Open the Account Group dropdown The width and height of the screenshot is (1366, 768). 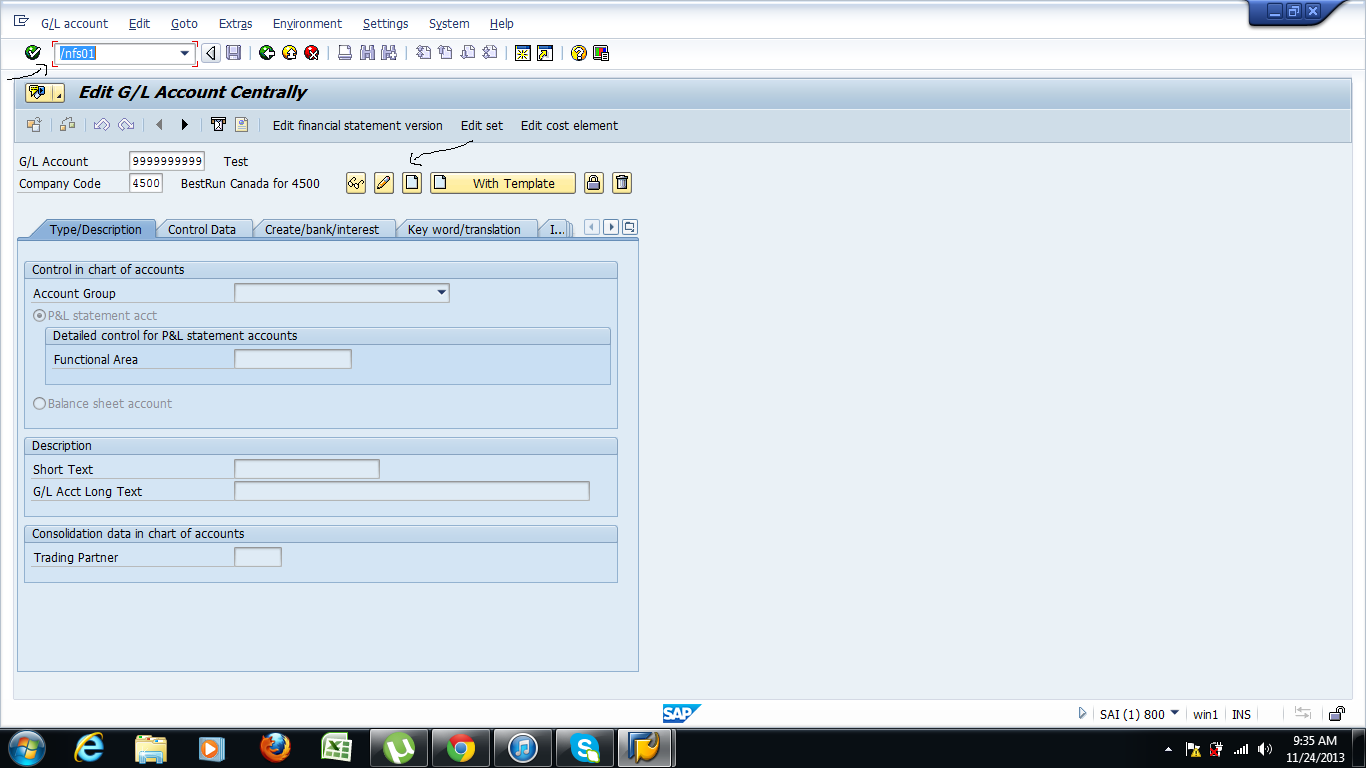point(442,292)
